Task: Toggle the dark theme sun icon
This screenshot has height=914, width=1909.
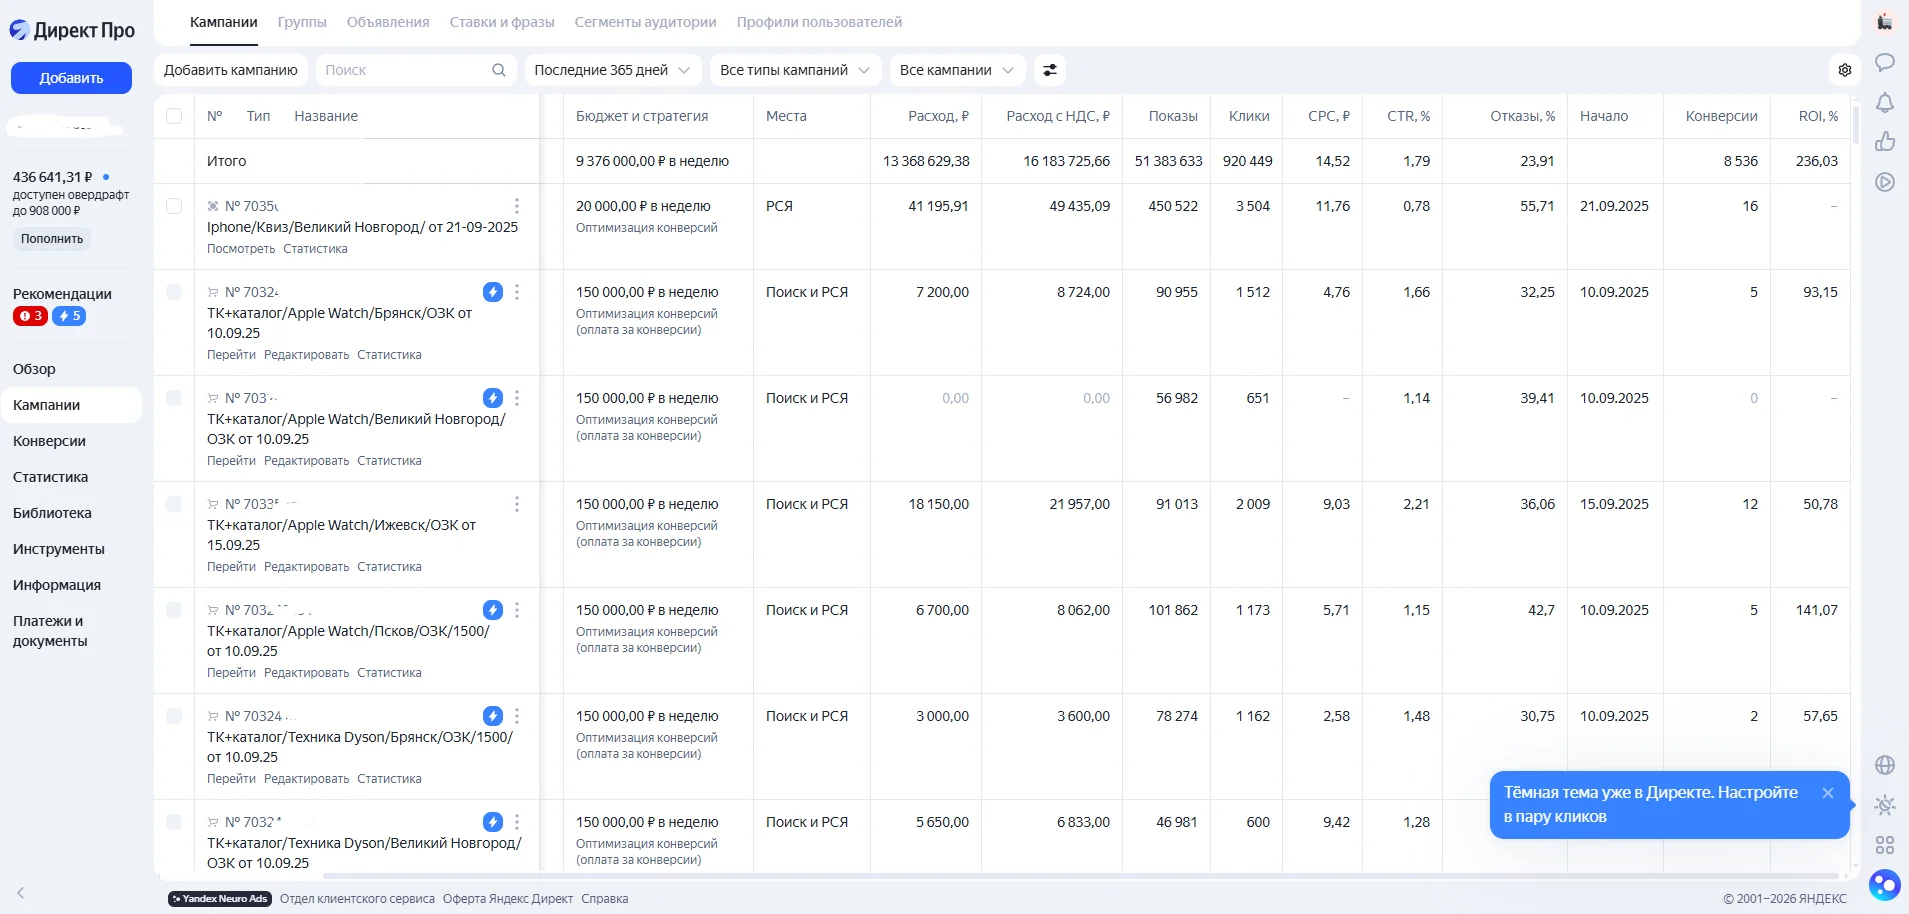Action: click(x=1885, y=805)
